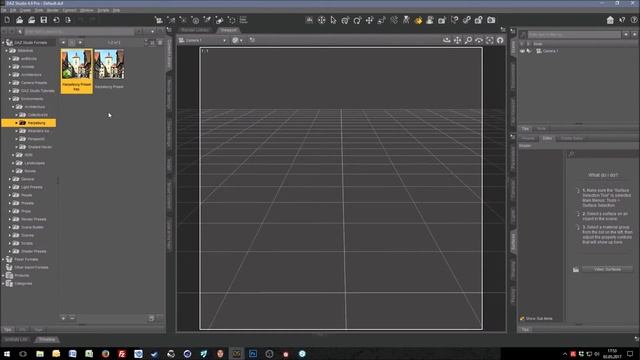
Task: Open the File menu
Action: (4, 10)
